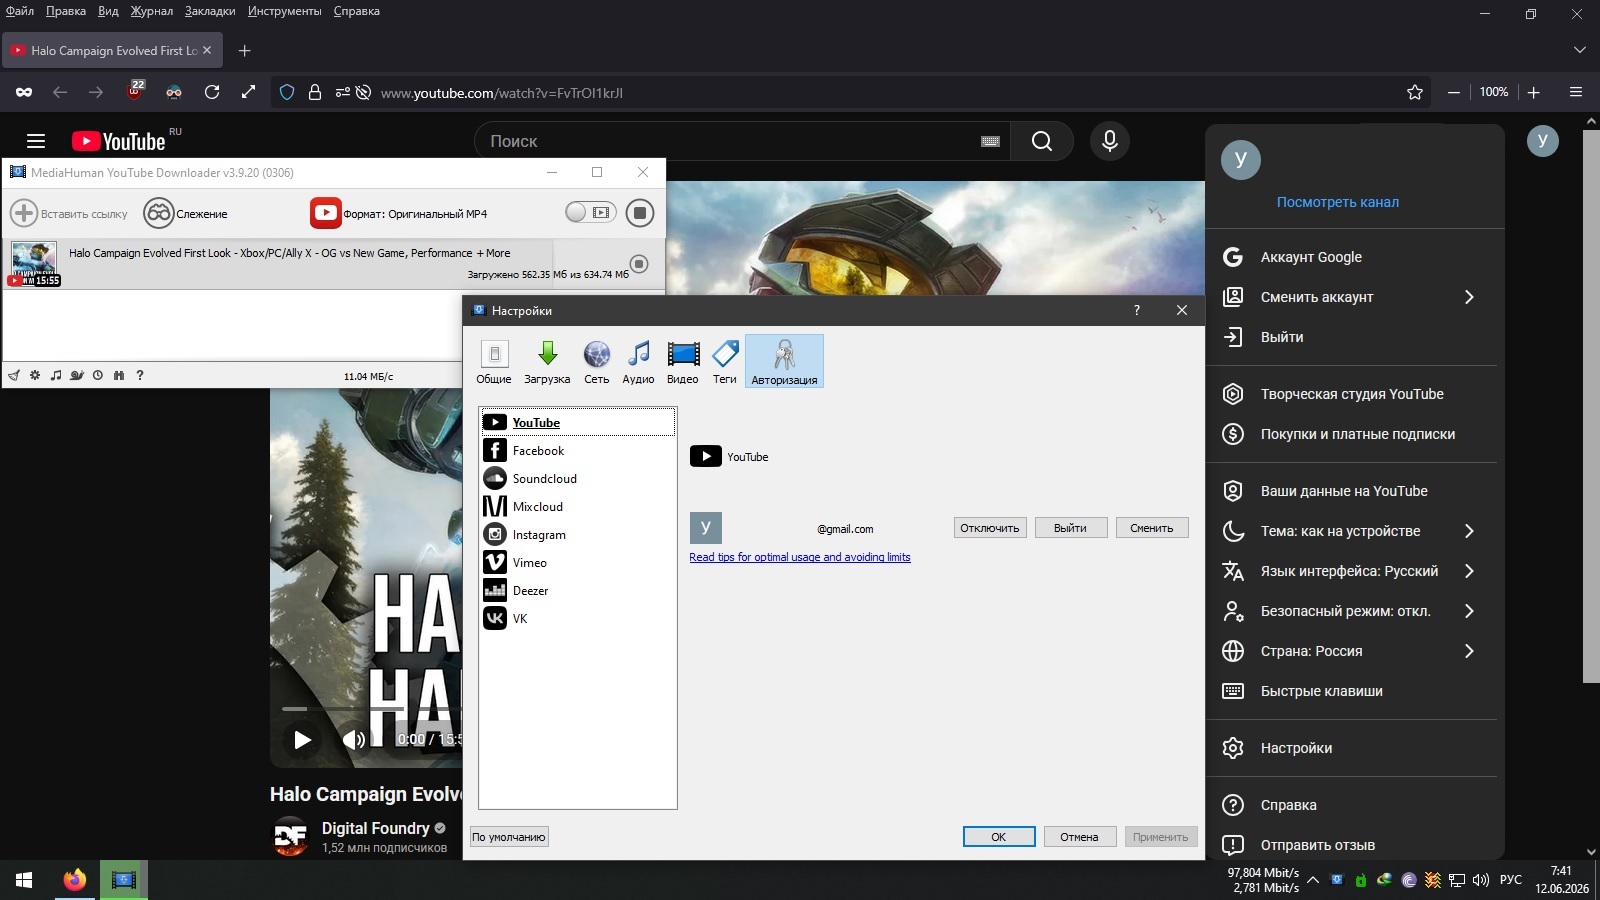Image resolution: width=1600 pixels, height=900 pixels.
Task: Toggle the auto-download video switch in MediaHuman
Action: click(x=590, y=212)
